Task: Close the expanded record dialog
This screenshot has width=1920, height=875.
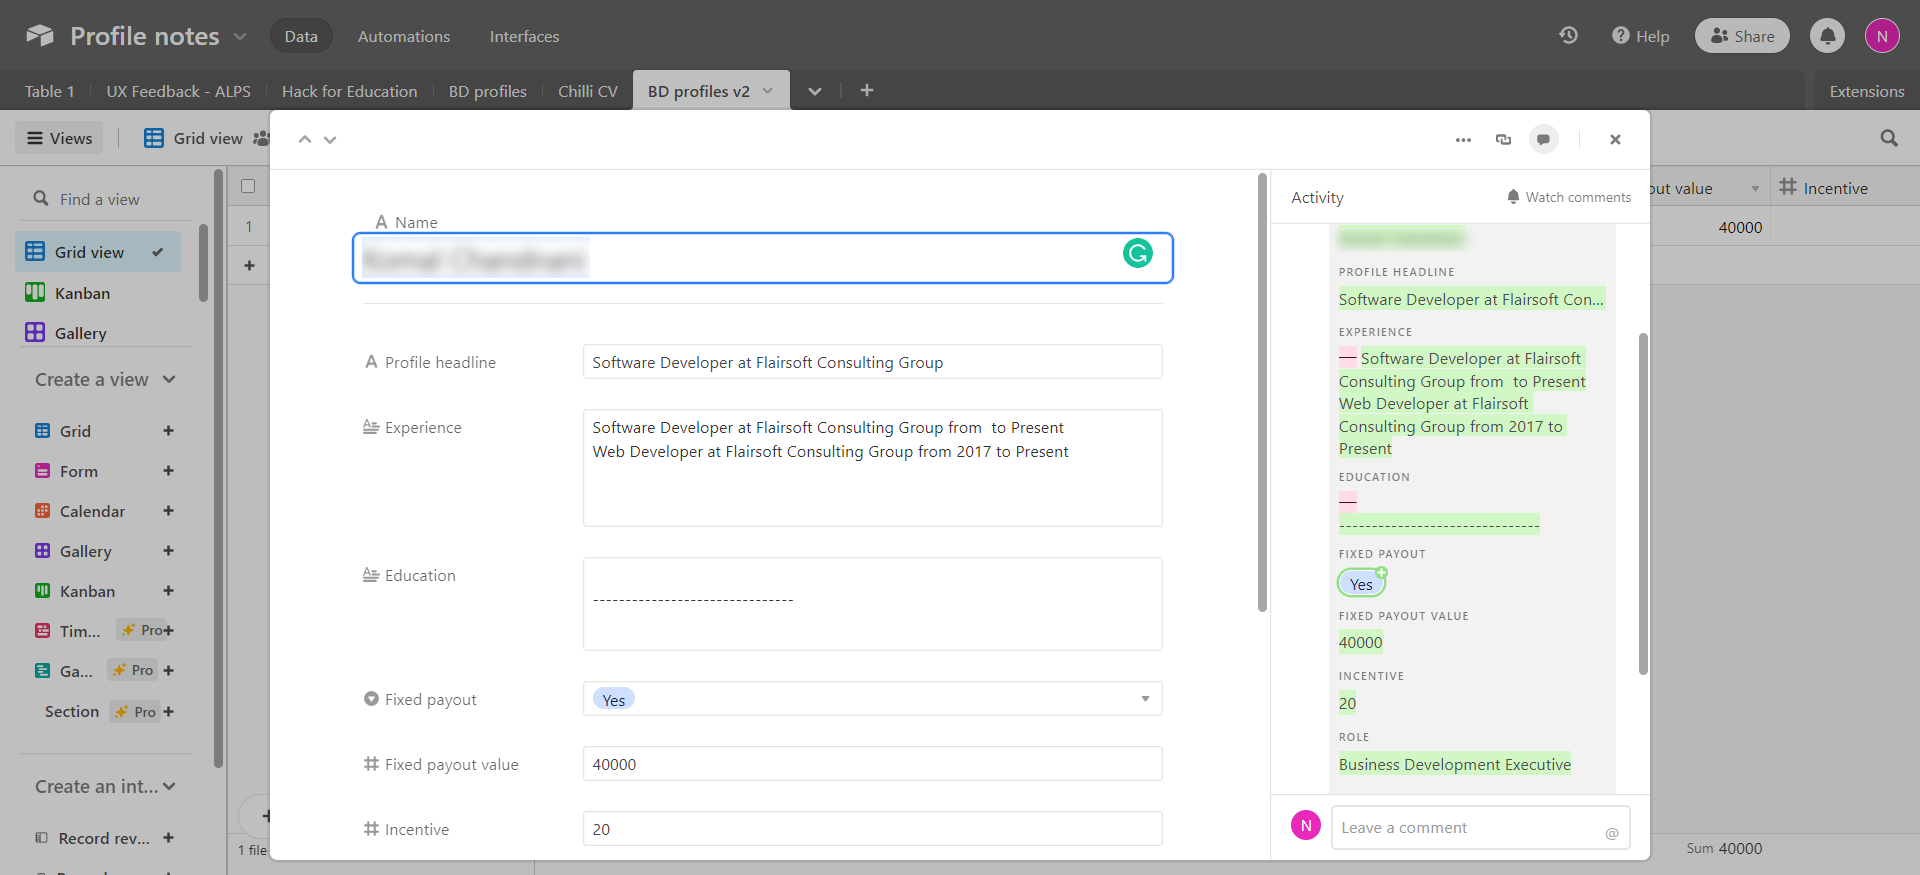Action: coord(1615,139)
